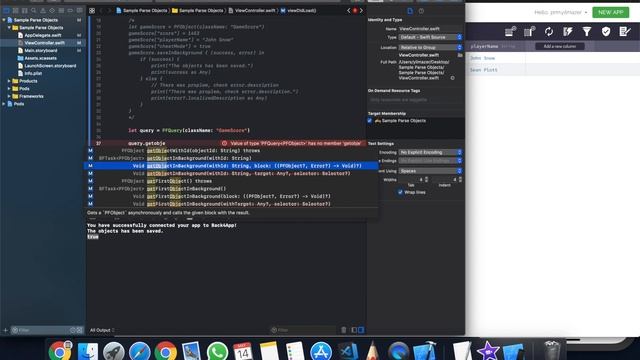Open Main.storyboard in navigator
Image resolution: width=640 pixels, height=360 pixels.
tap(41, 51)
